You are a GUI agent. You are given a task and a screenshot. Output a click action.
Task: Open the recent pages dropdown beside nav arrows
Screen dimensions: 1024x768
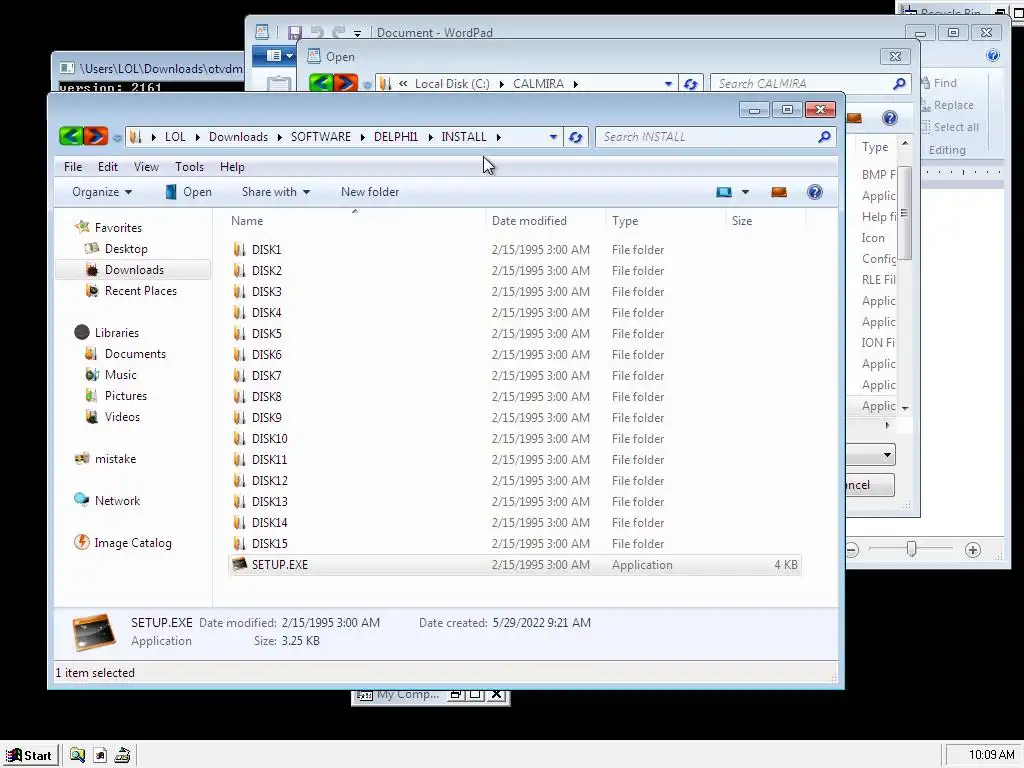point(116,138)
